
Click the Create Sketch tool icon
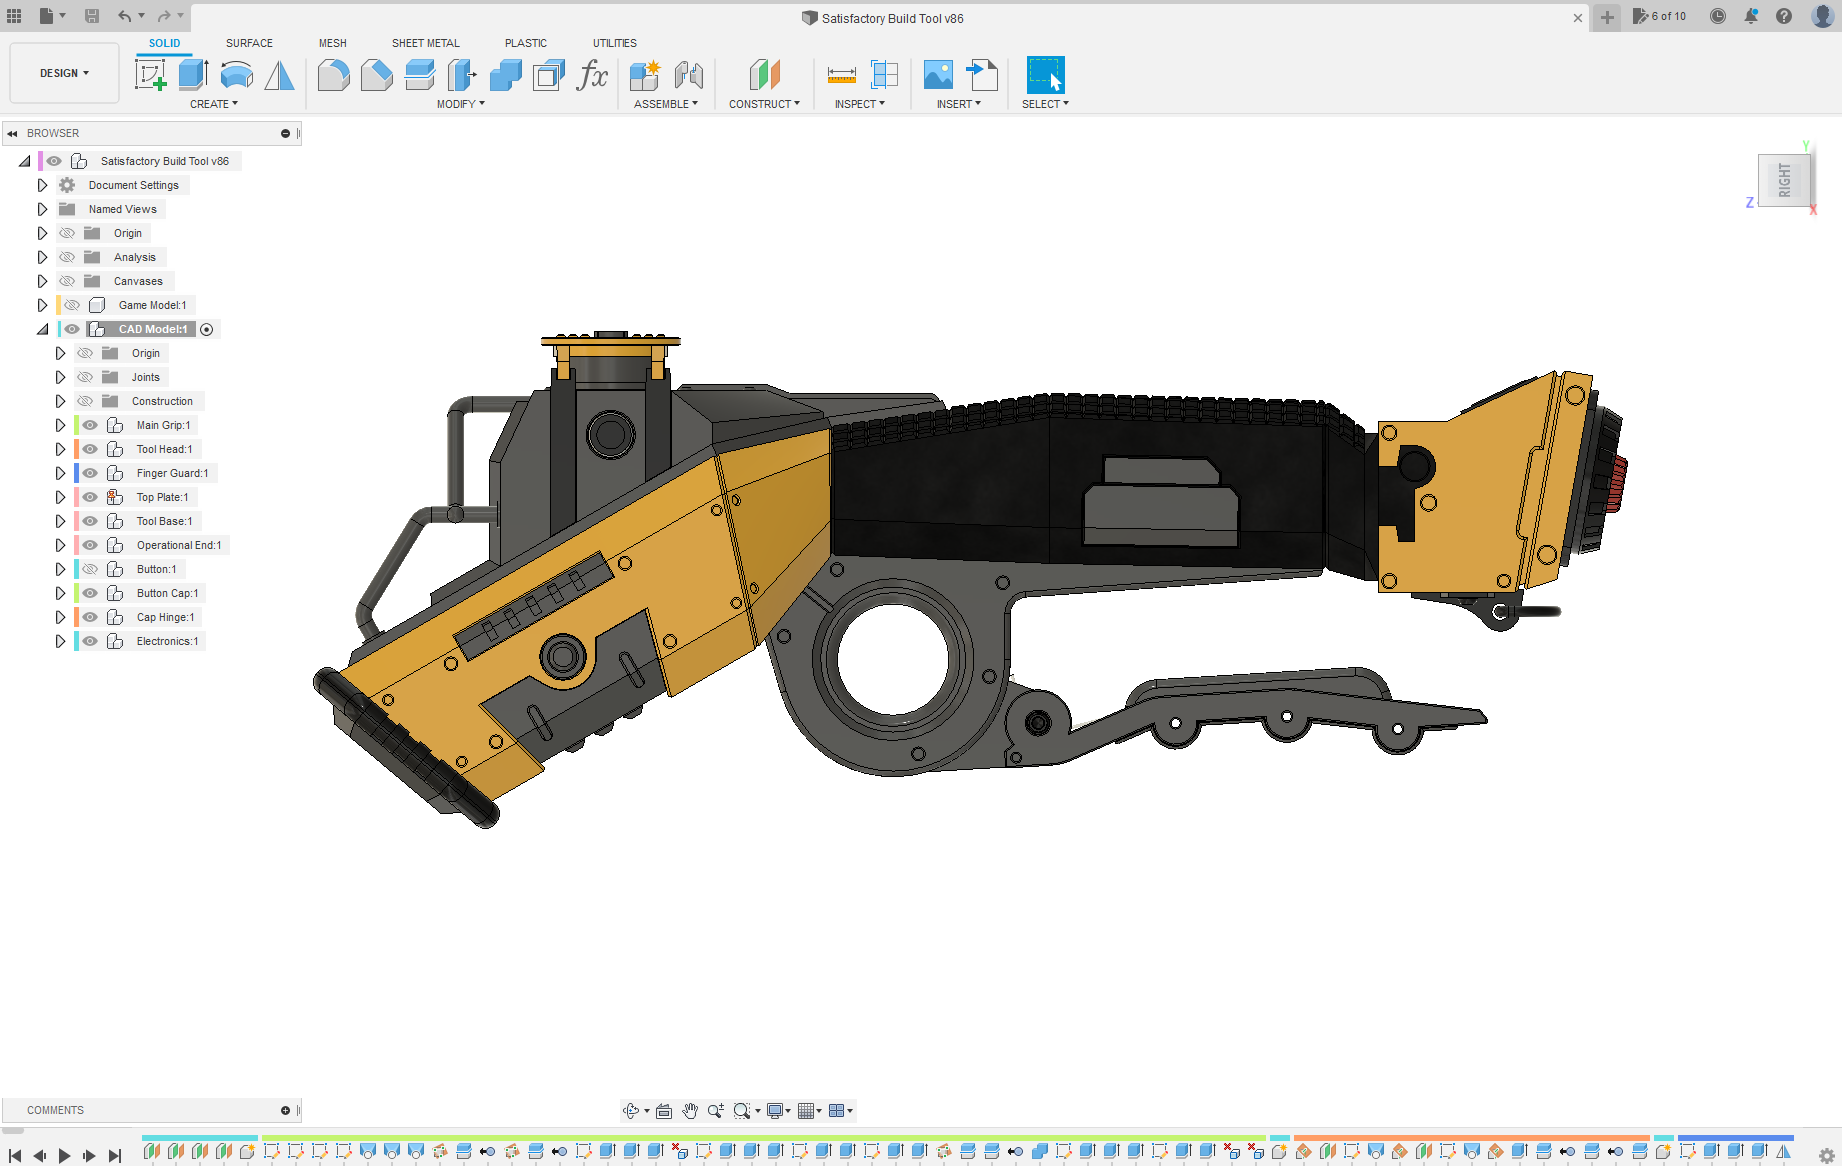tap(150, 75)
